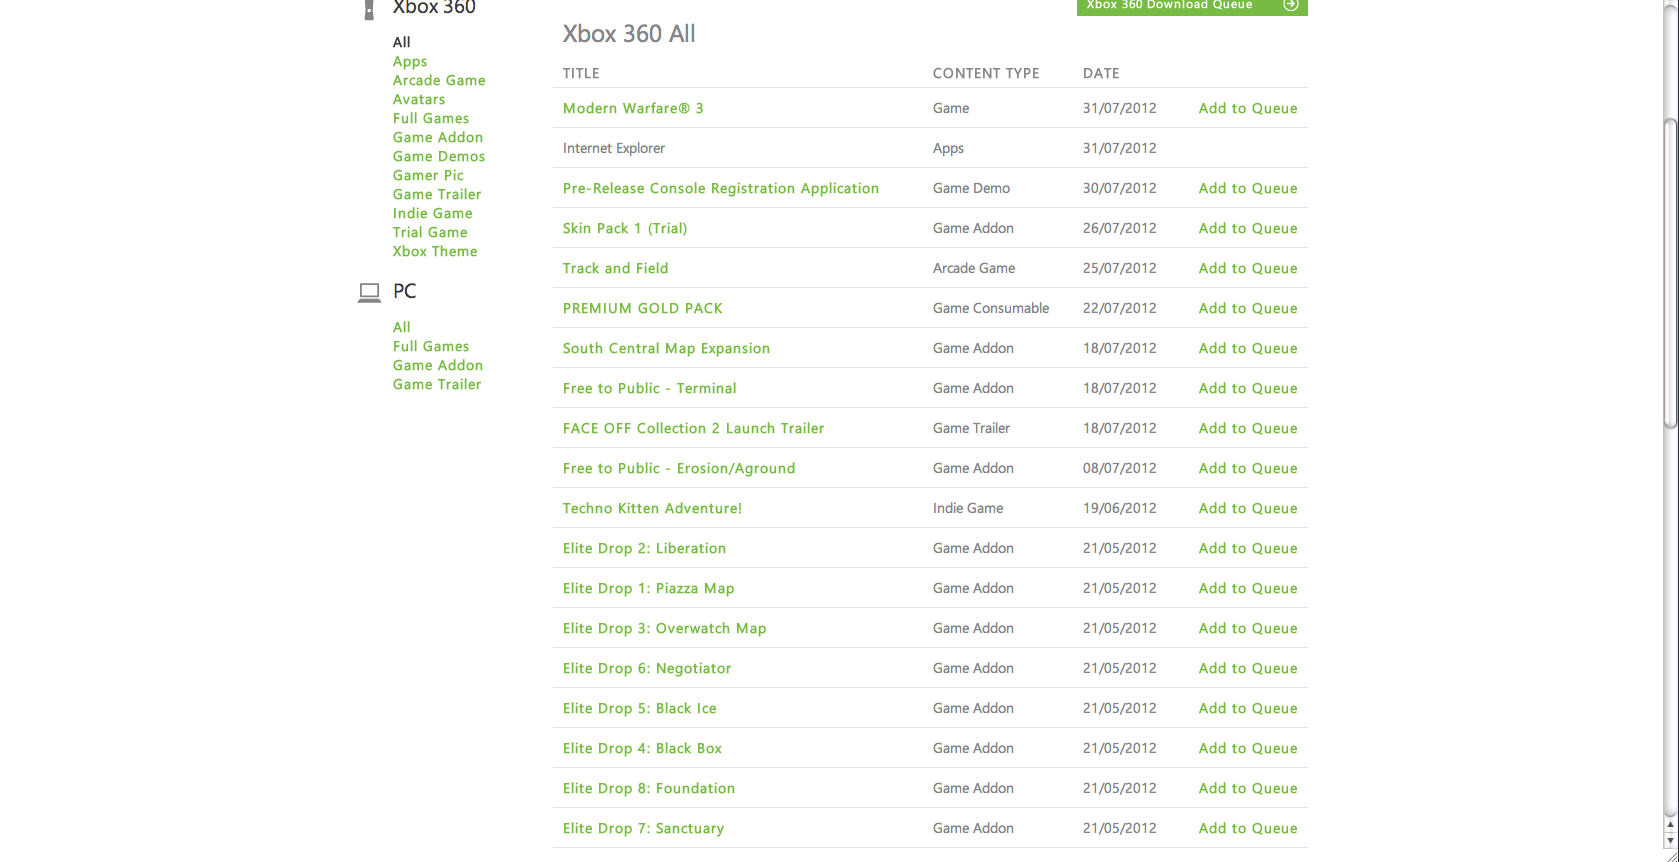
Task: Open the Gamer Pic category
Action: click(x=429, y=175)
